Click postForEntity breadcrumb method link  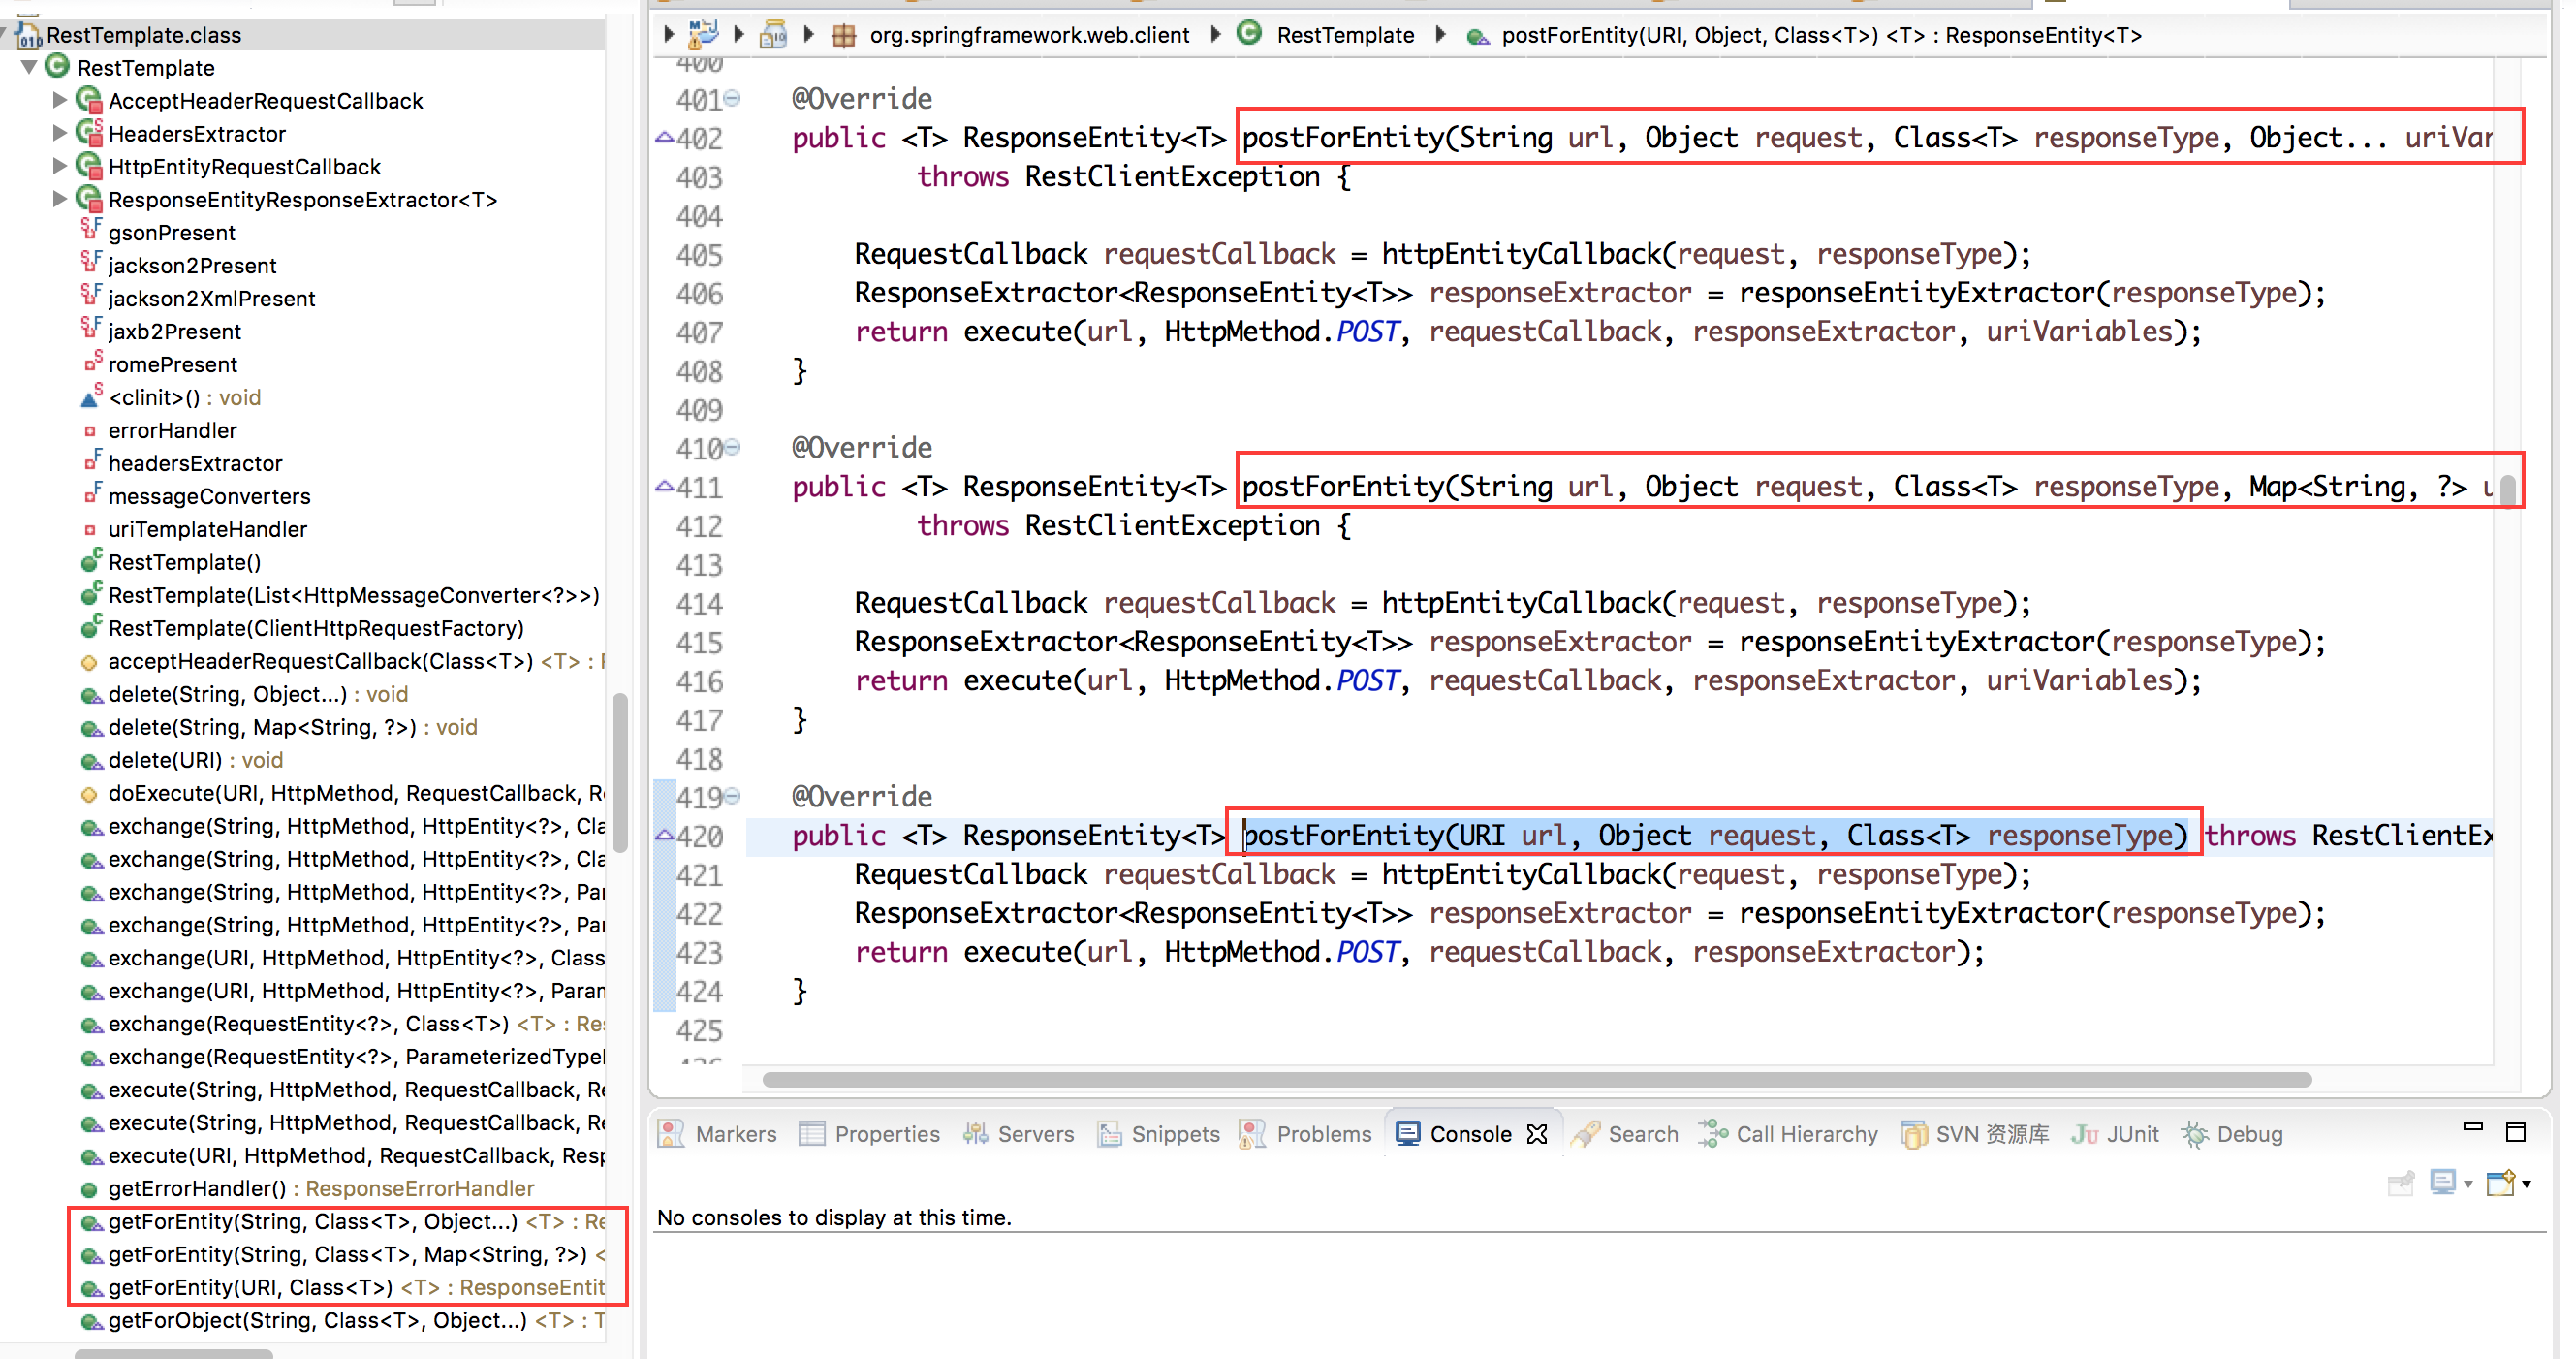click(x=1820, y=35)
